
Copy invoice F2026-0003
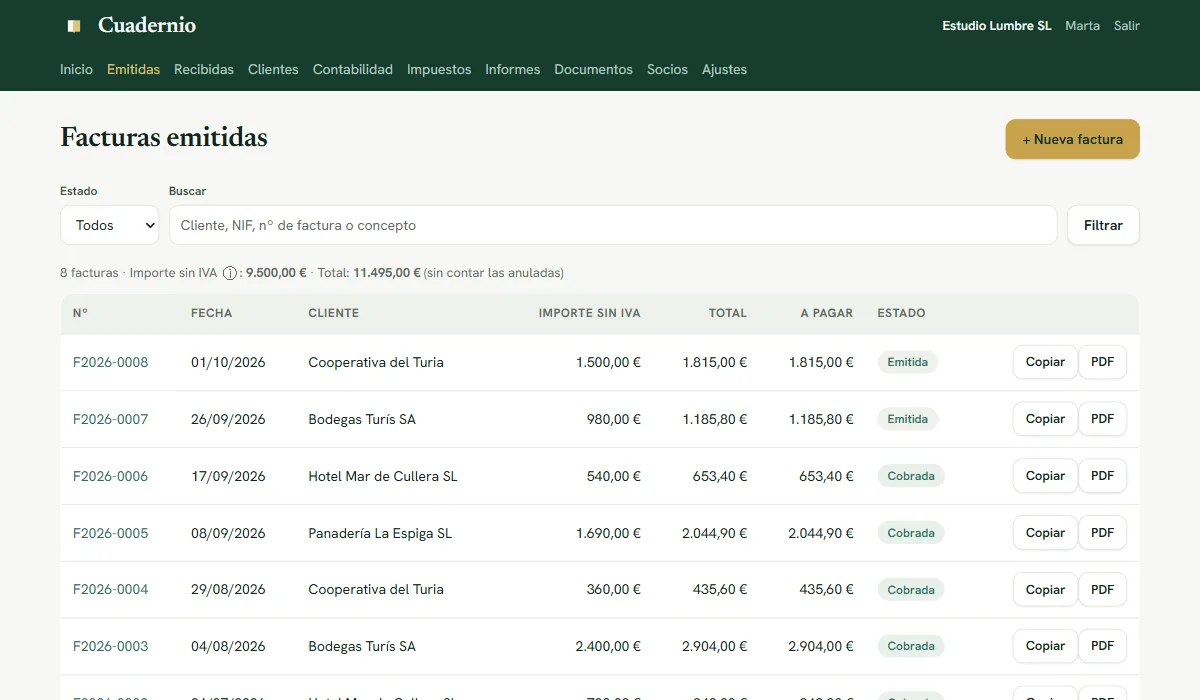point(1045,646)
